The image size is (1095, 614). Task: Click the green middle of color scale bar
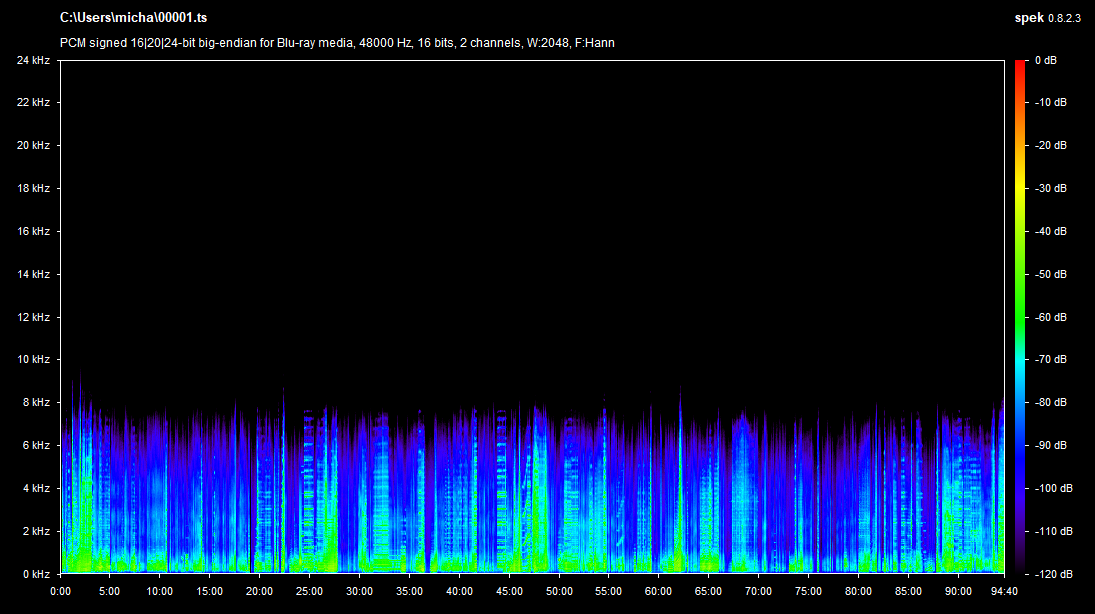[x=1020, y=300]
